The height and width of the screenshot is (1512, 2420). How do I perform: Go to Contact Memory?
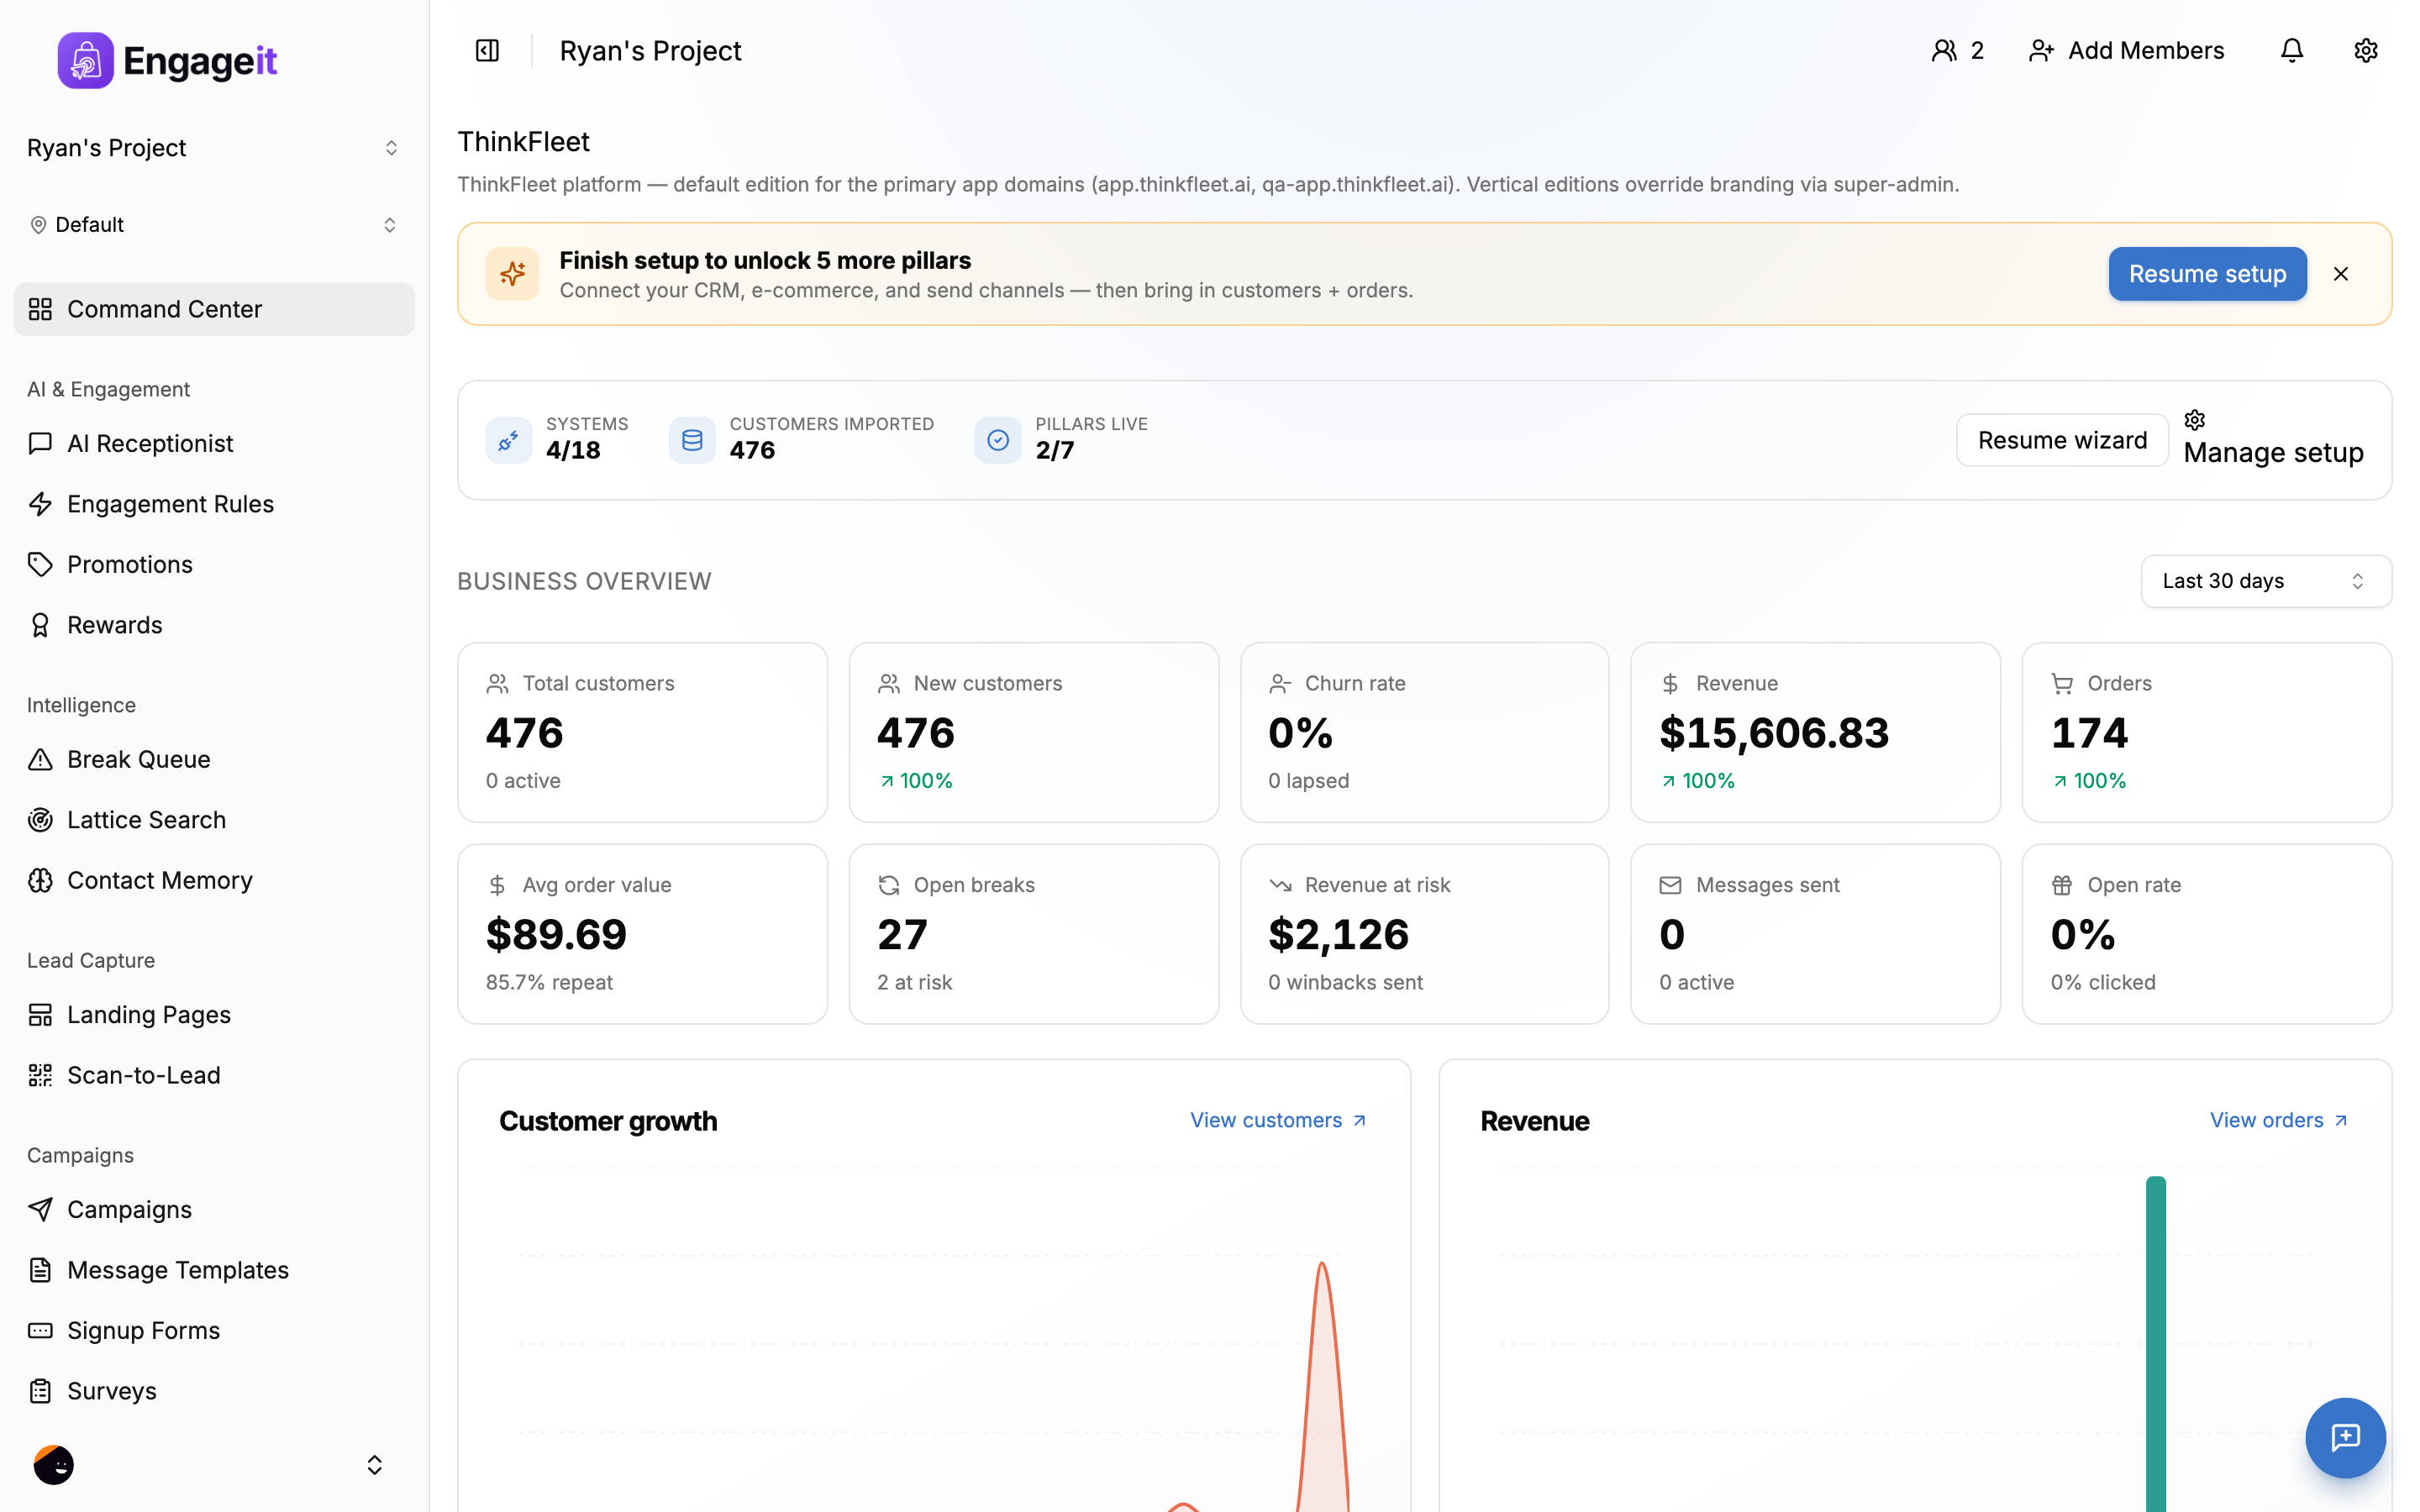click(213, 880)
